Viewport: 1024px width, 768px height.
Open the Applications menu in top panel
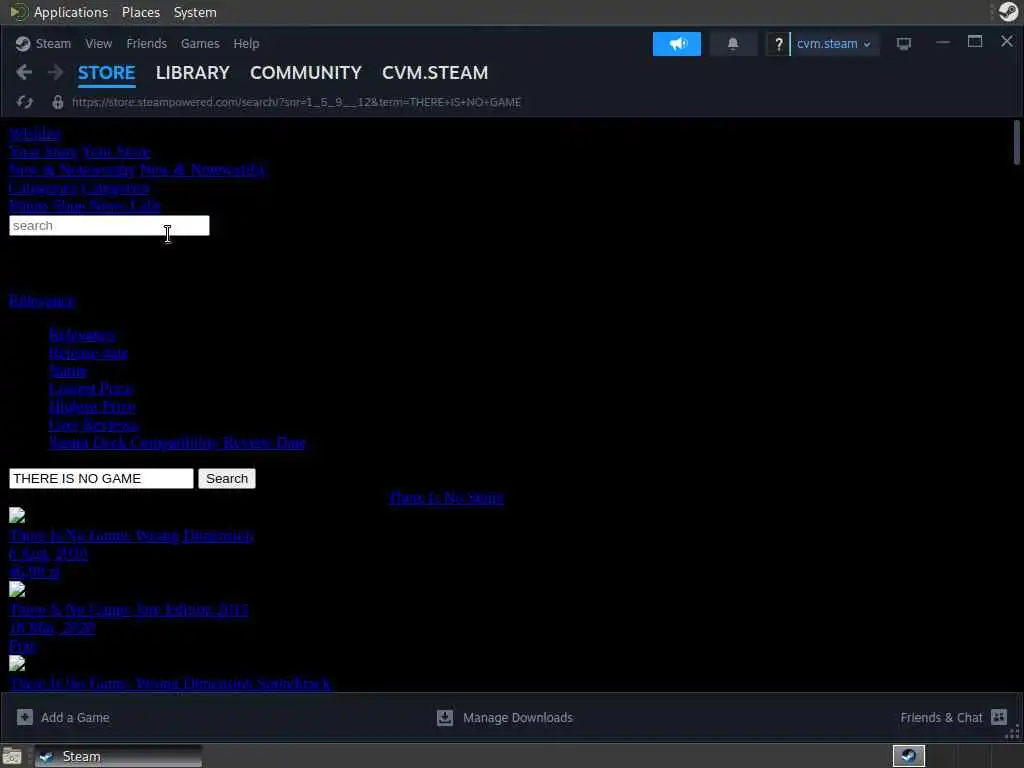pos(71,12)
